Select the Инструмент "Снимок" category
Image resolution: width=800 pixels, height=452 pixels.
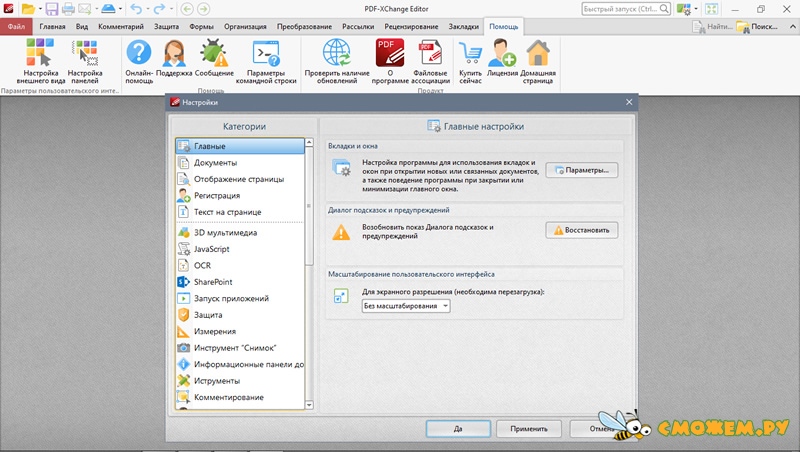point(240,348)
